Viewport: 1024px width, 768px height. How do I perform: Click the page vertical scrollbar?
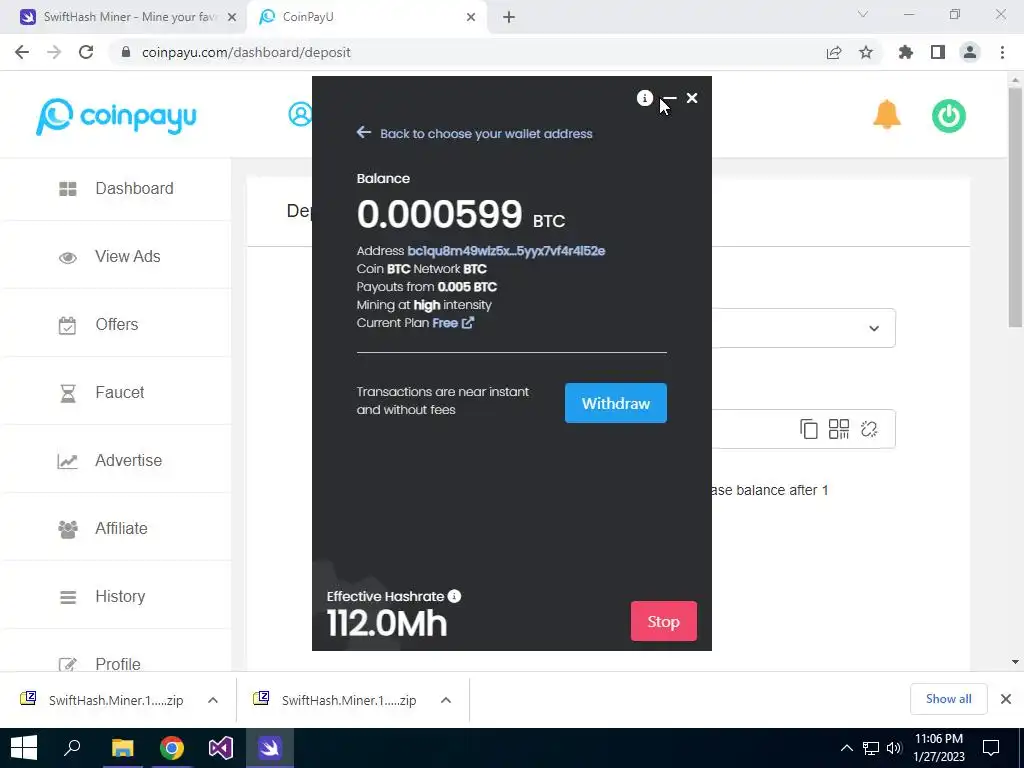tap(1015, 208)
